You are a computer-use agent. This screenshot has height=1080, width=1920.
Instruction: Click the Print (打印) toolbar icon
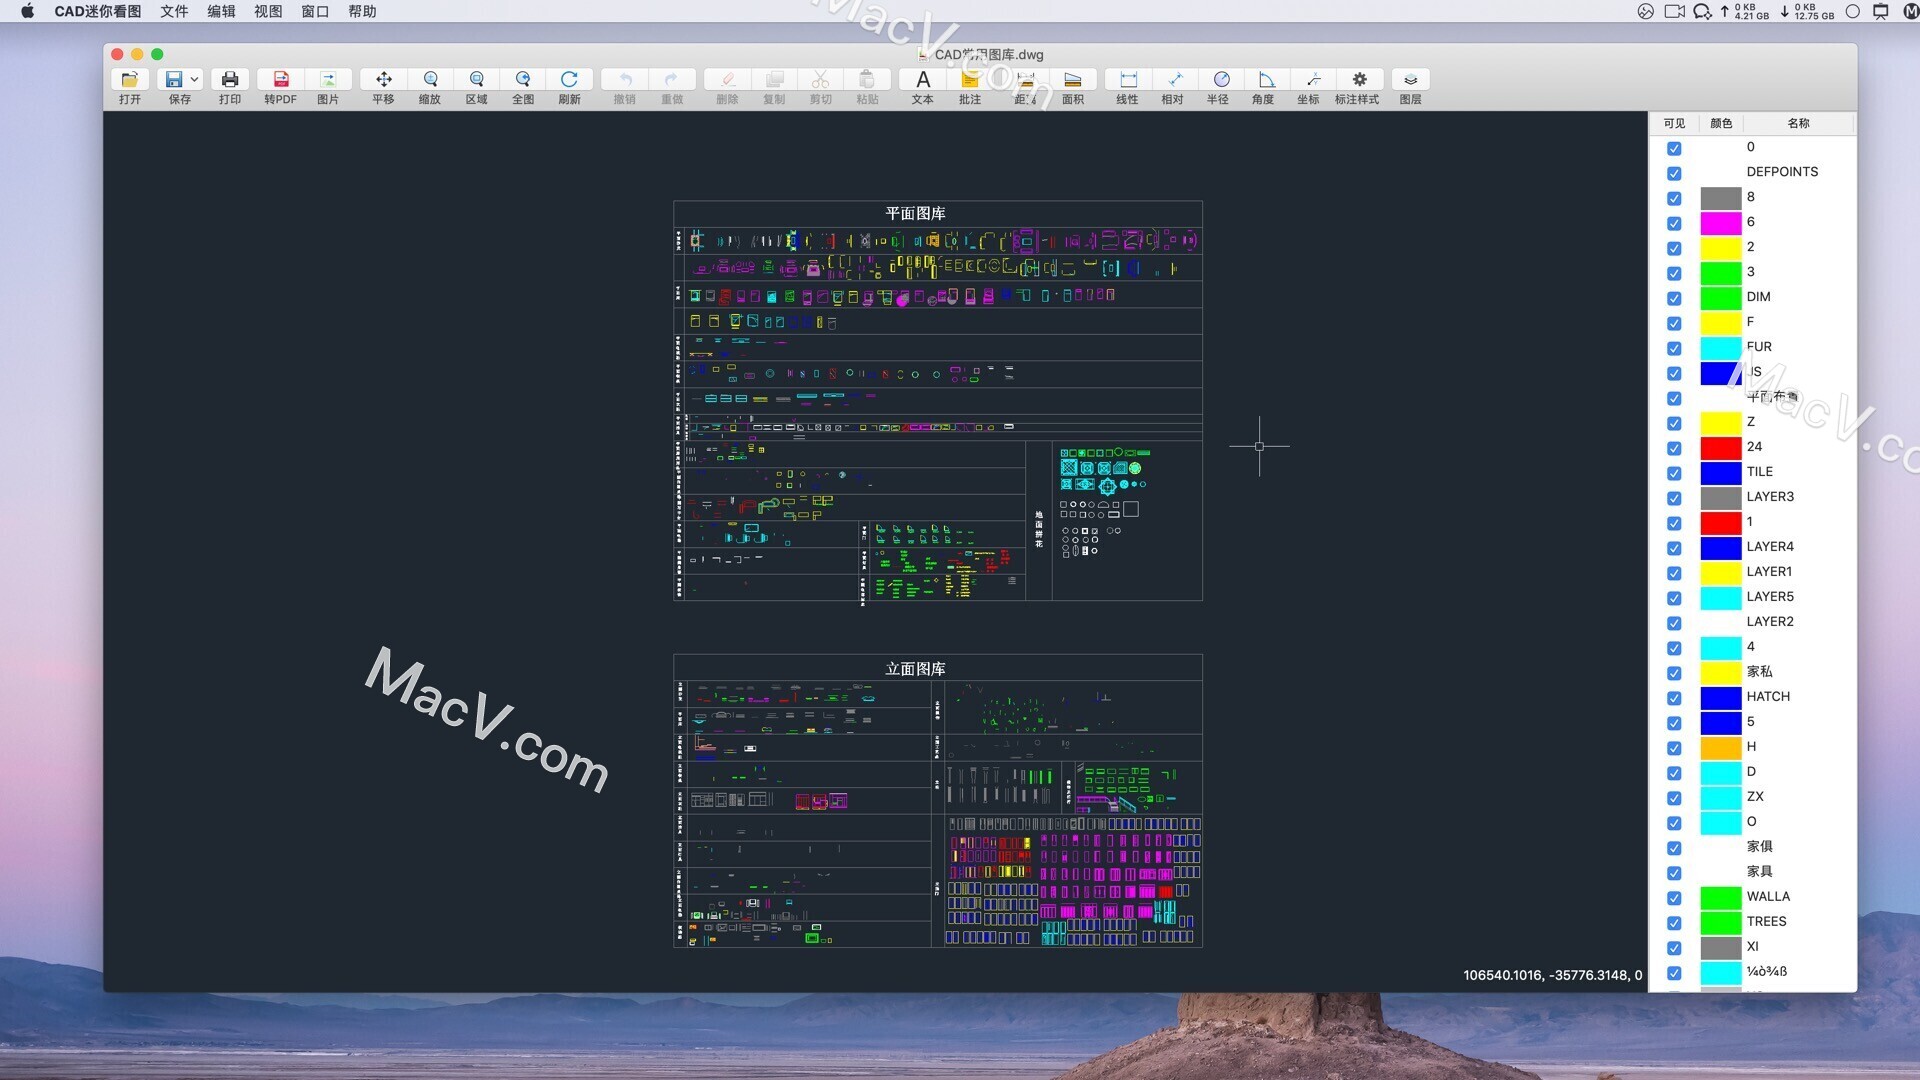[230, 80]
